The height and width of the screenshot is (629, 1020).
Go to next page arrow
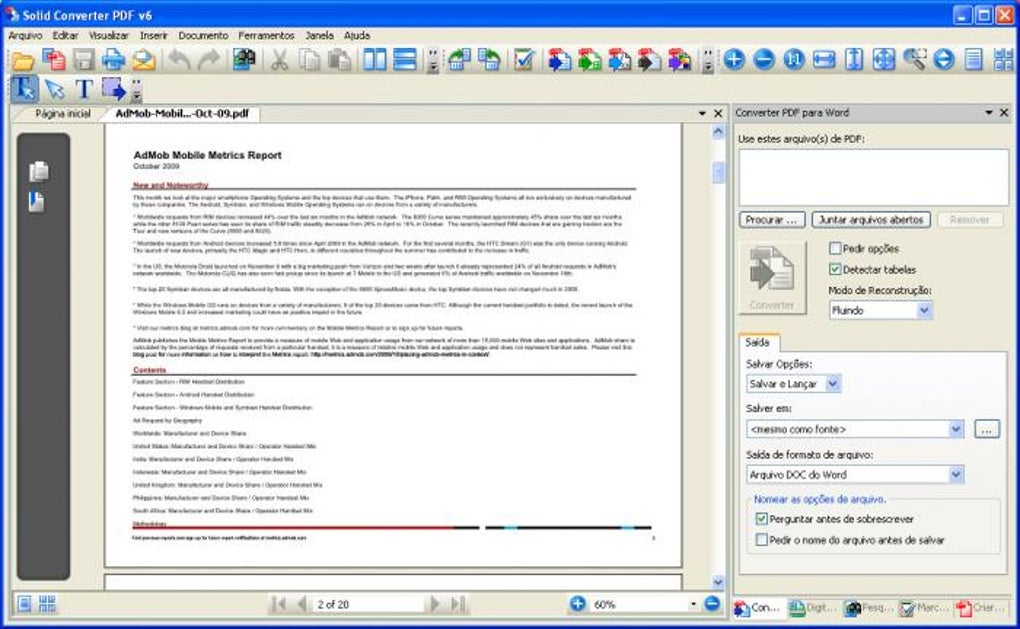point(435,604)
